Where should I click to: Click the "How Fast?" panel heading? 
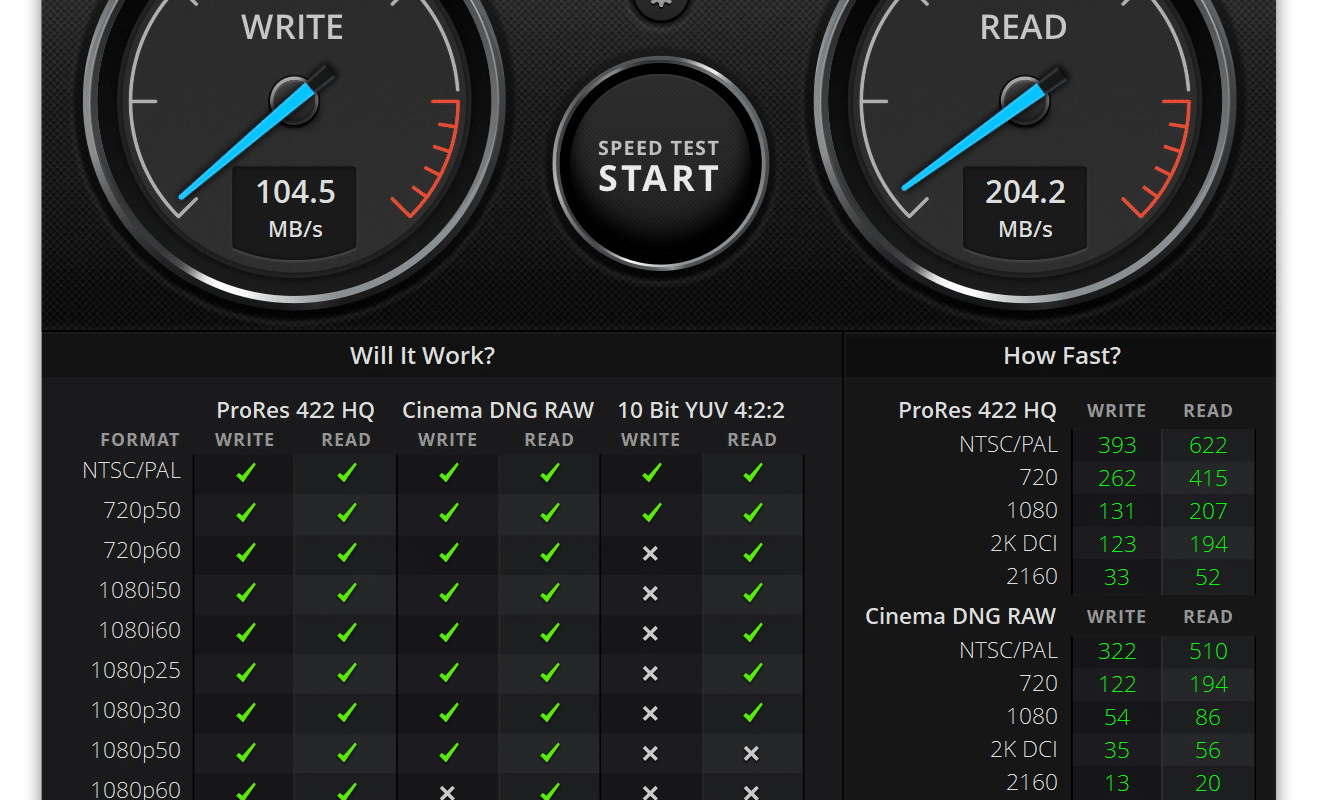pos(1062,355)
